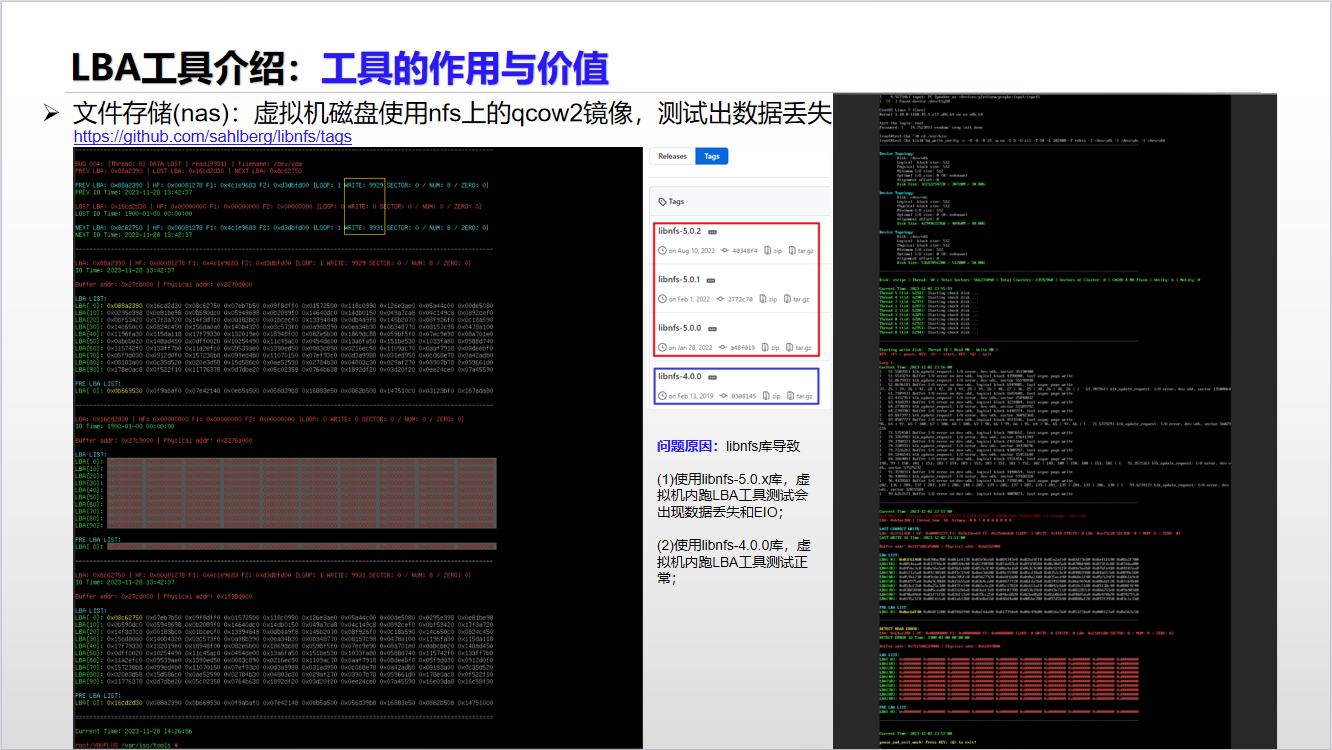Click commit hash a48f019
1332x750 pixels.
coord(743,347)
